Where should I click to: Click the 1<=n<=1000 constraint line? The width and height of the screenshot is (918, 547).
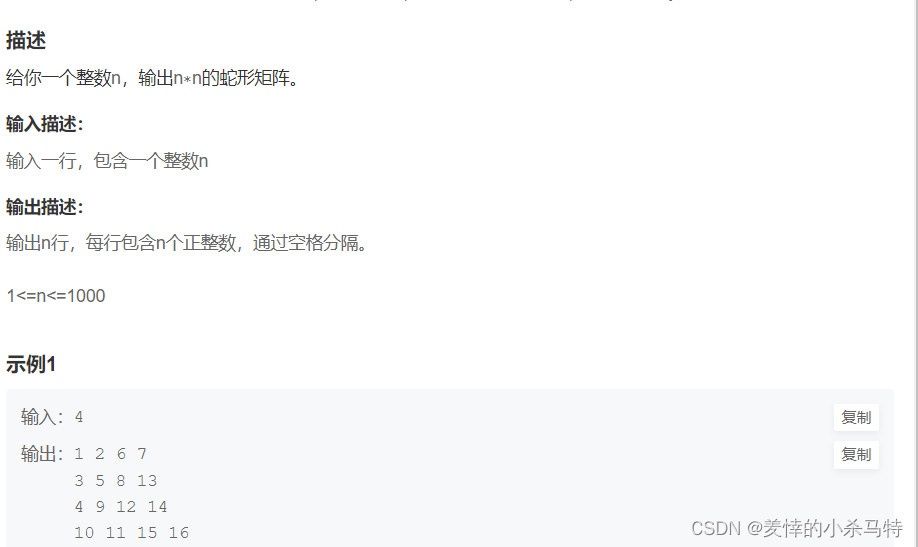click(56, 296)
